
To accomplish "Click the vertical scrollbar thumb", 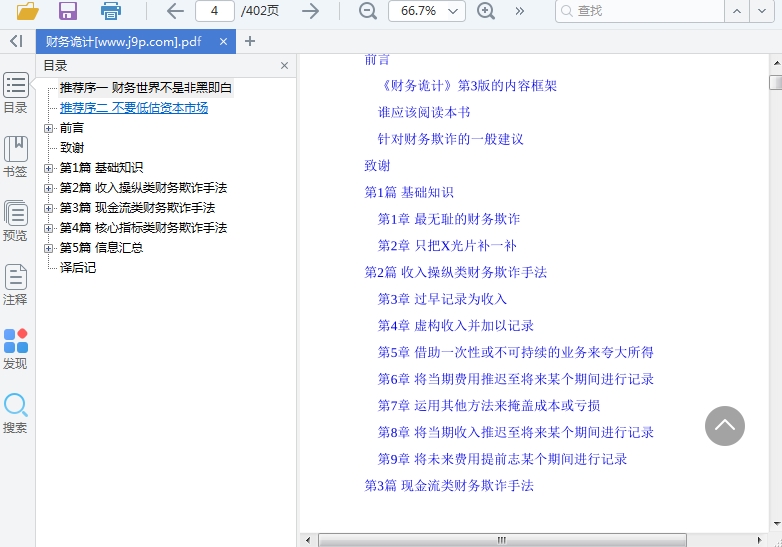I will tap(776, 82).
